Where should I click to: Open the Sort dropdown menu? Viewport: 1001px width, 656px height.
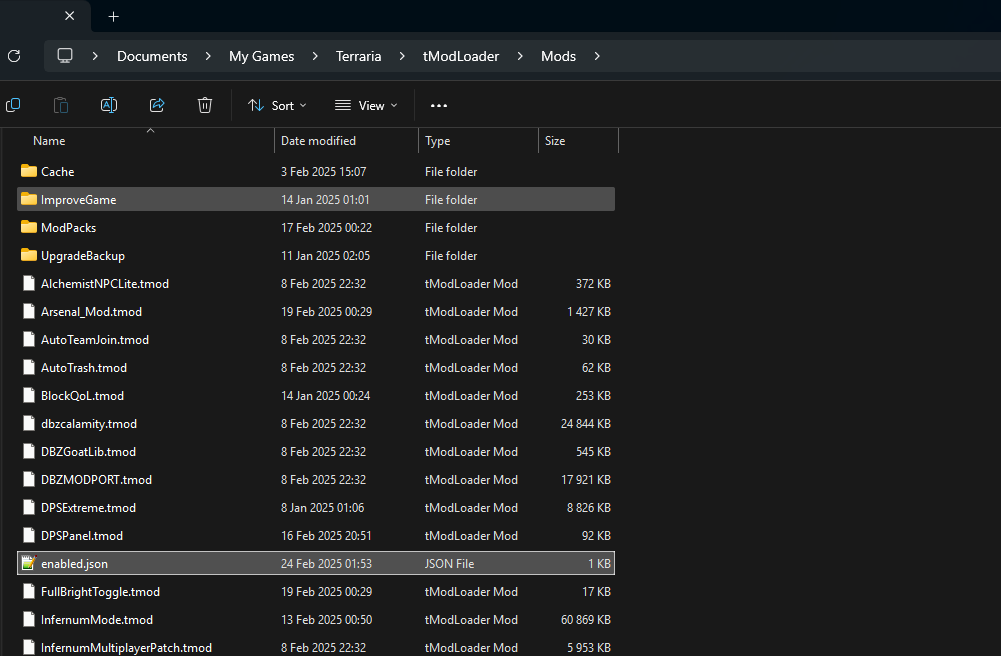coord(277,105)
